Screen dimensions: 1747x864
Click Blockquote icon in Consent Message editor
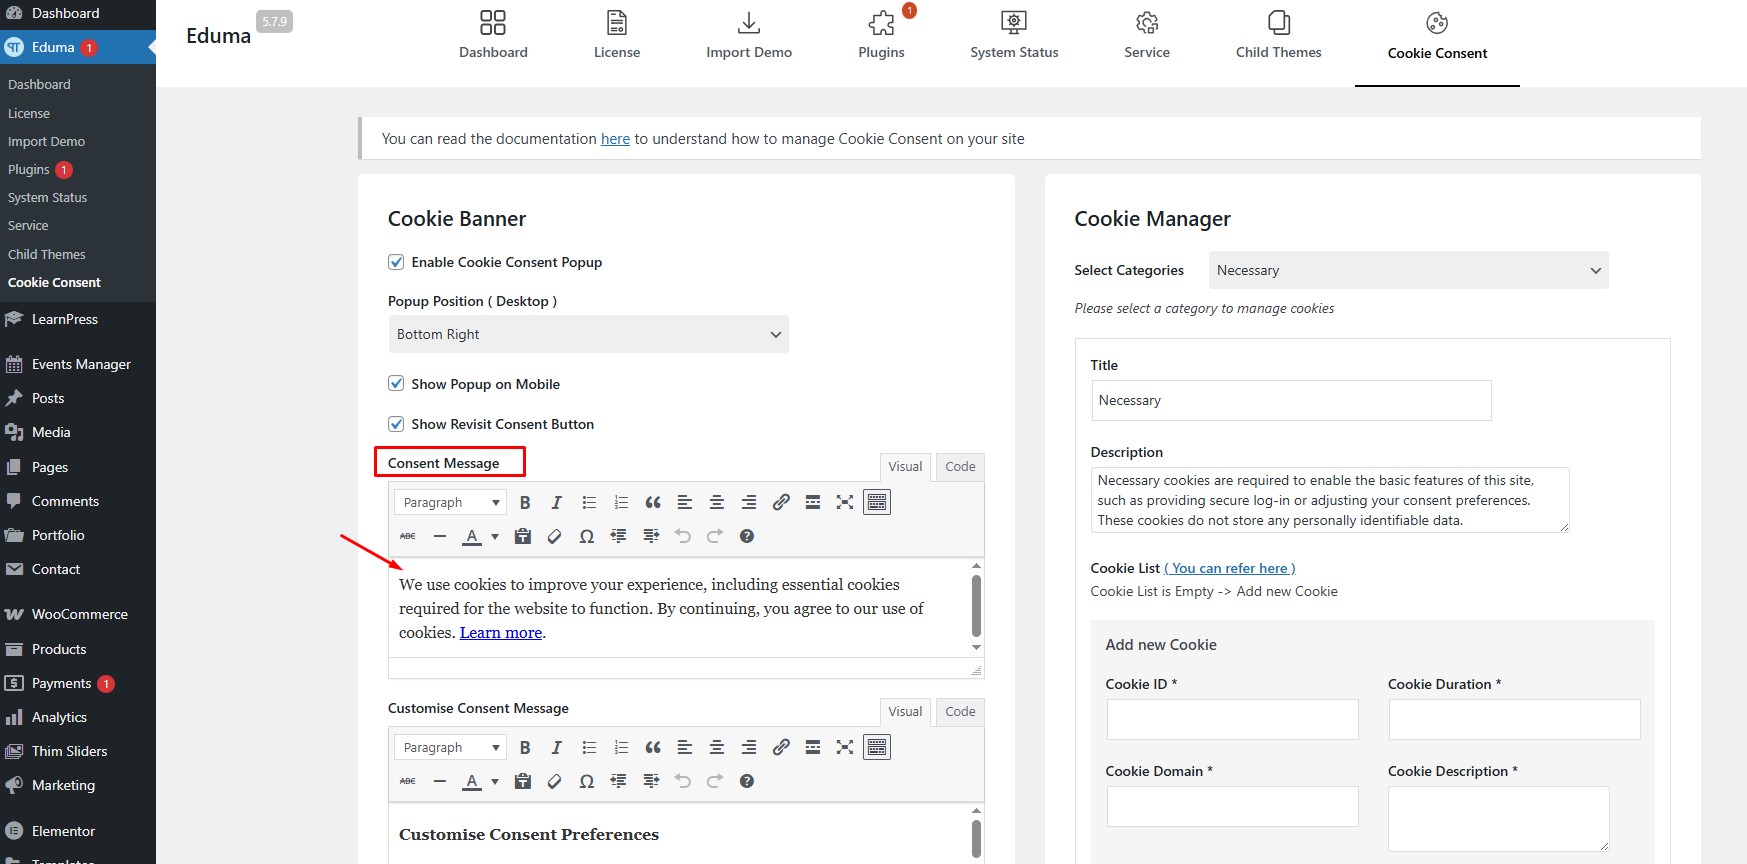point(653,502)
